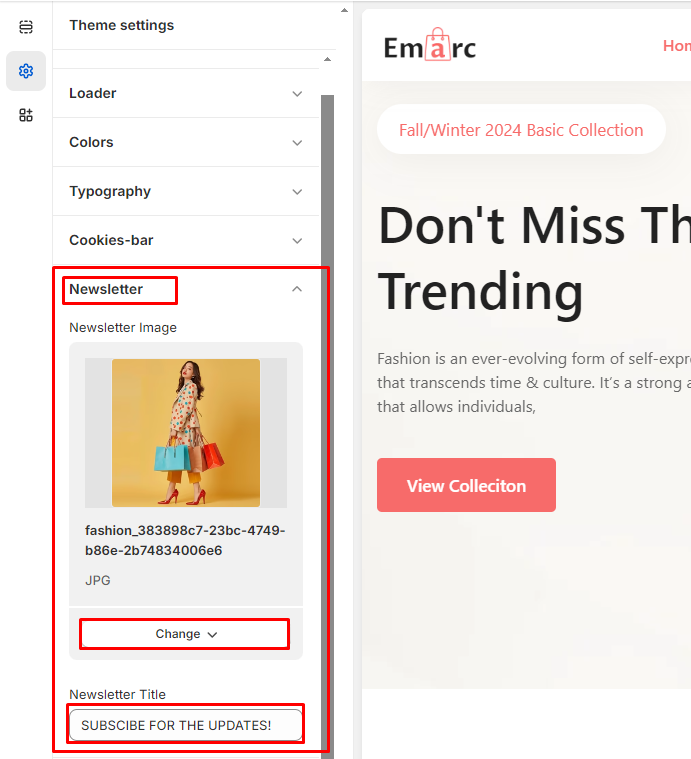
Task: Click the Emarc store logo
Action: pyautogui.click(x=430, y=45)
